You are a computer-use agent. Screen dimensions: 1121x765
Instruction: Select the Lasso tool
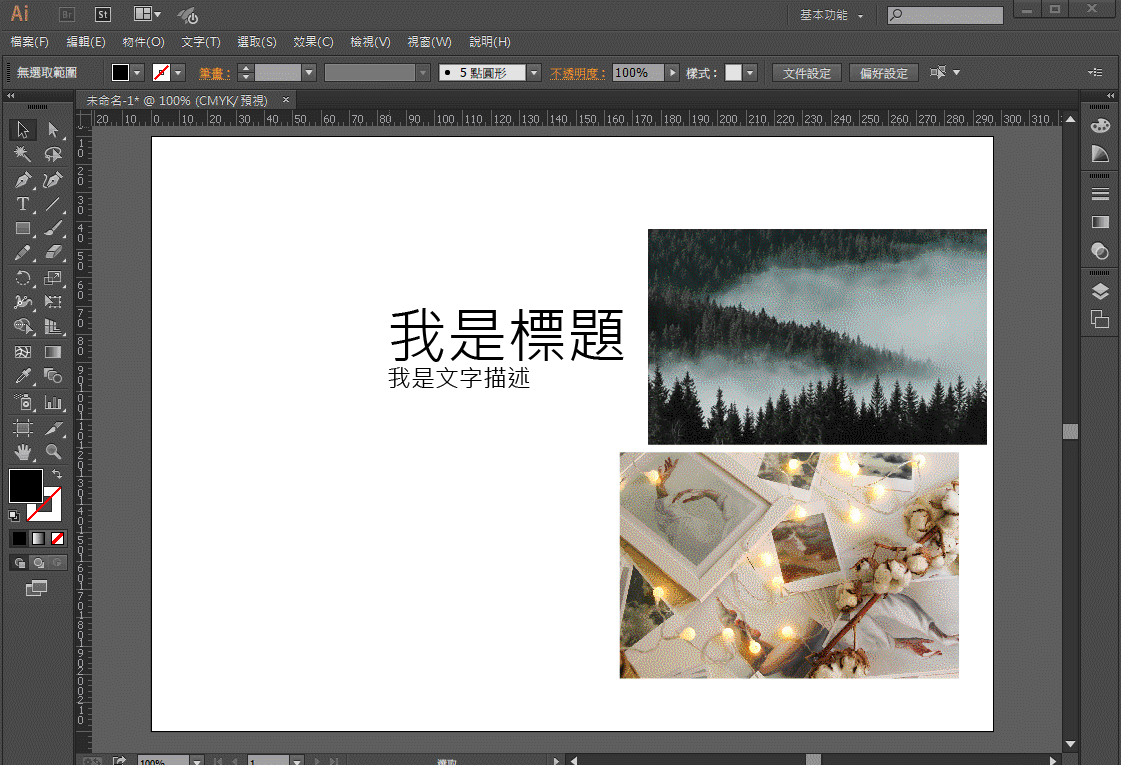53,154
